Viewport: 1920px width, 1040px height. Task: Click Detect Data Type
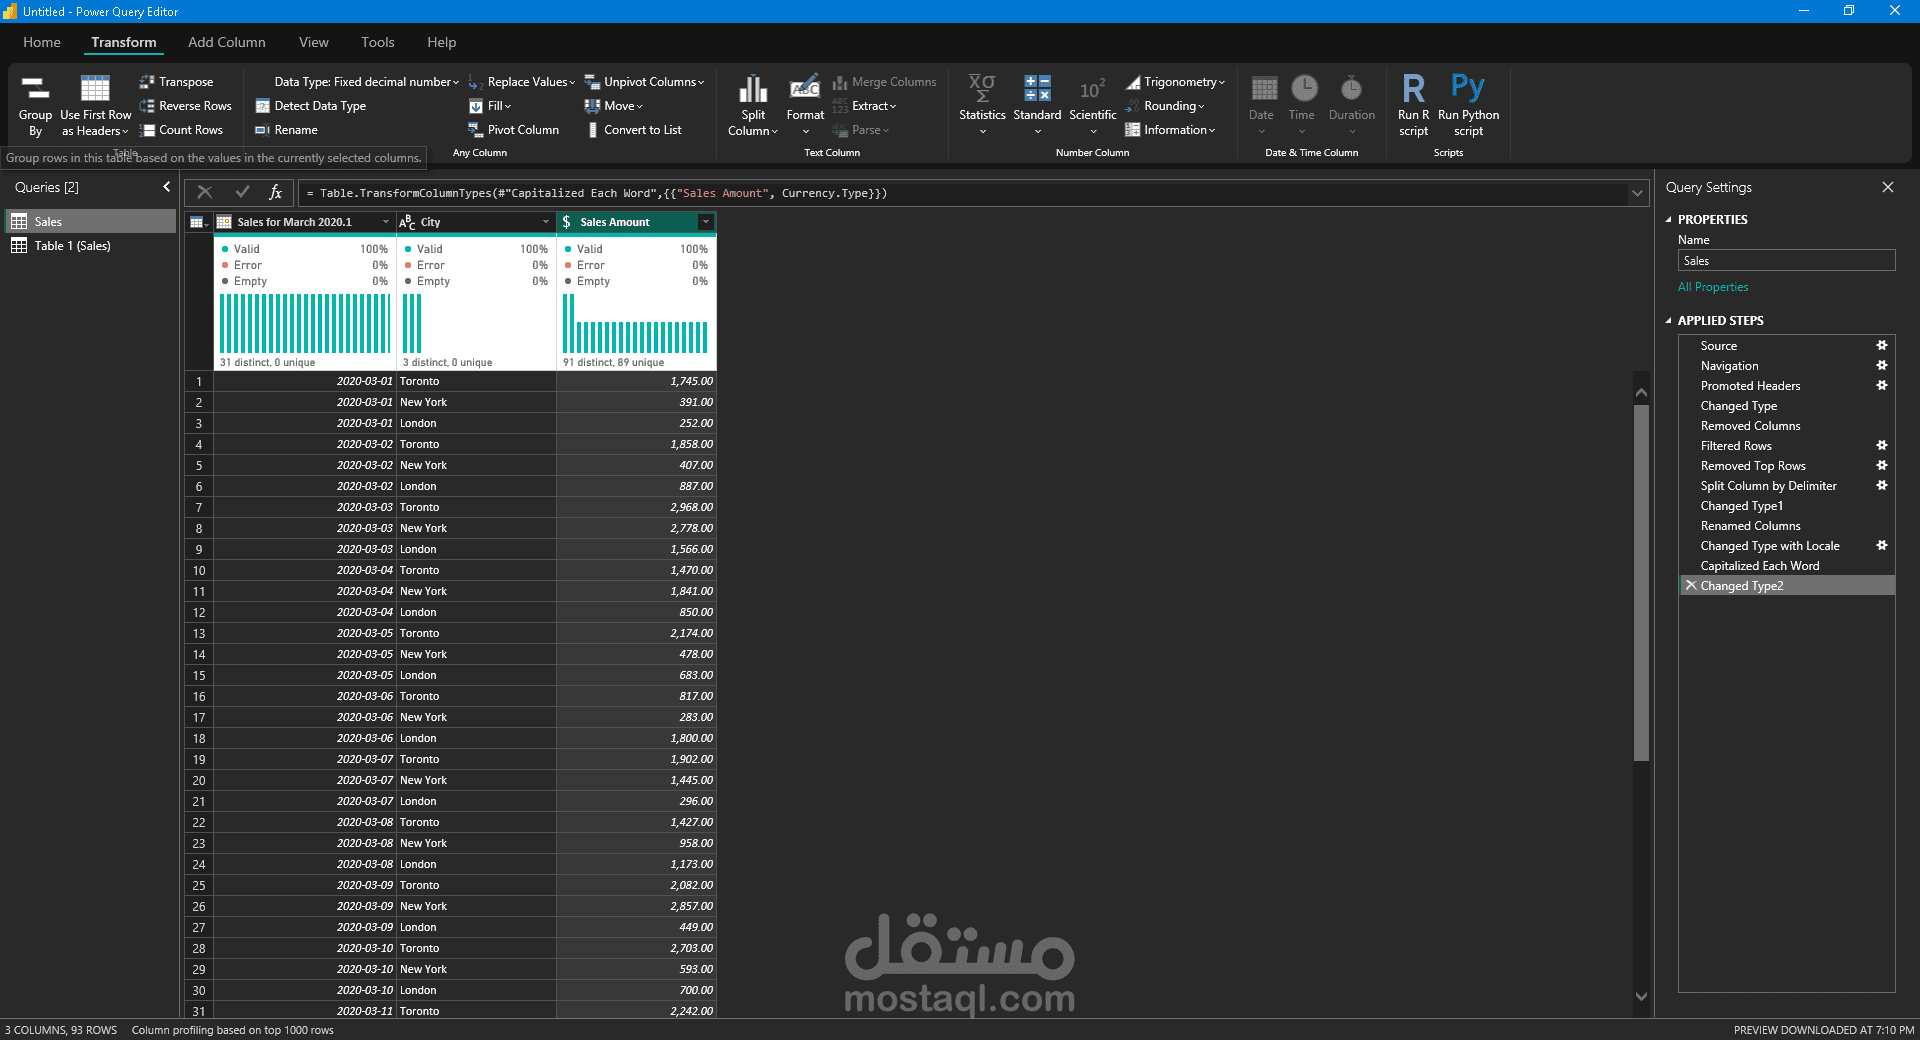(x=311, y=106)
